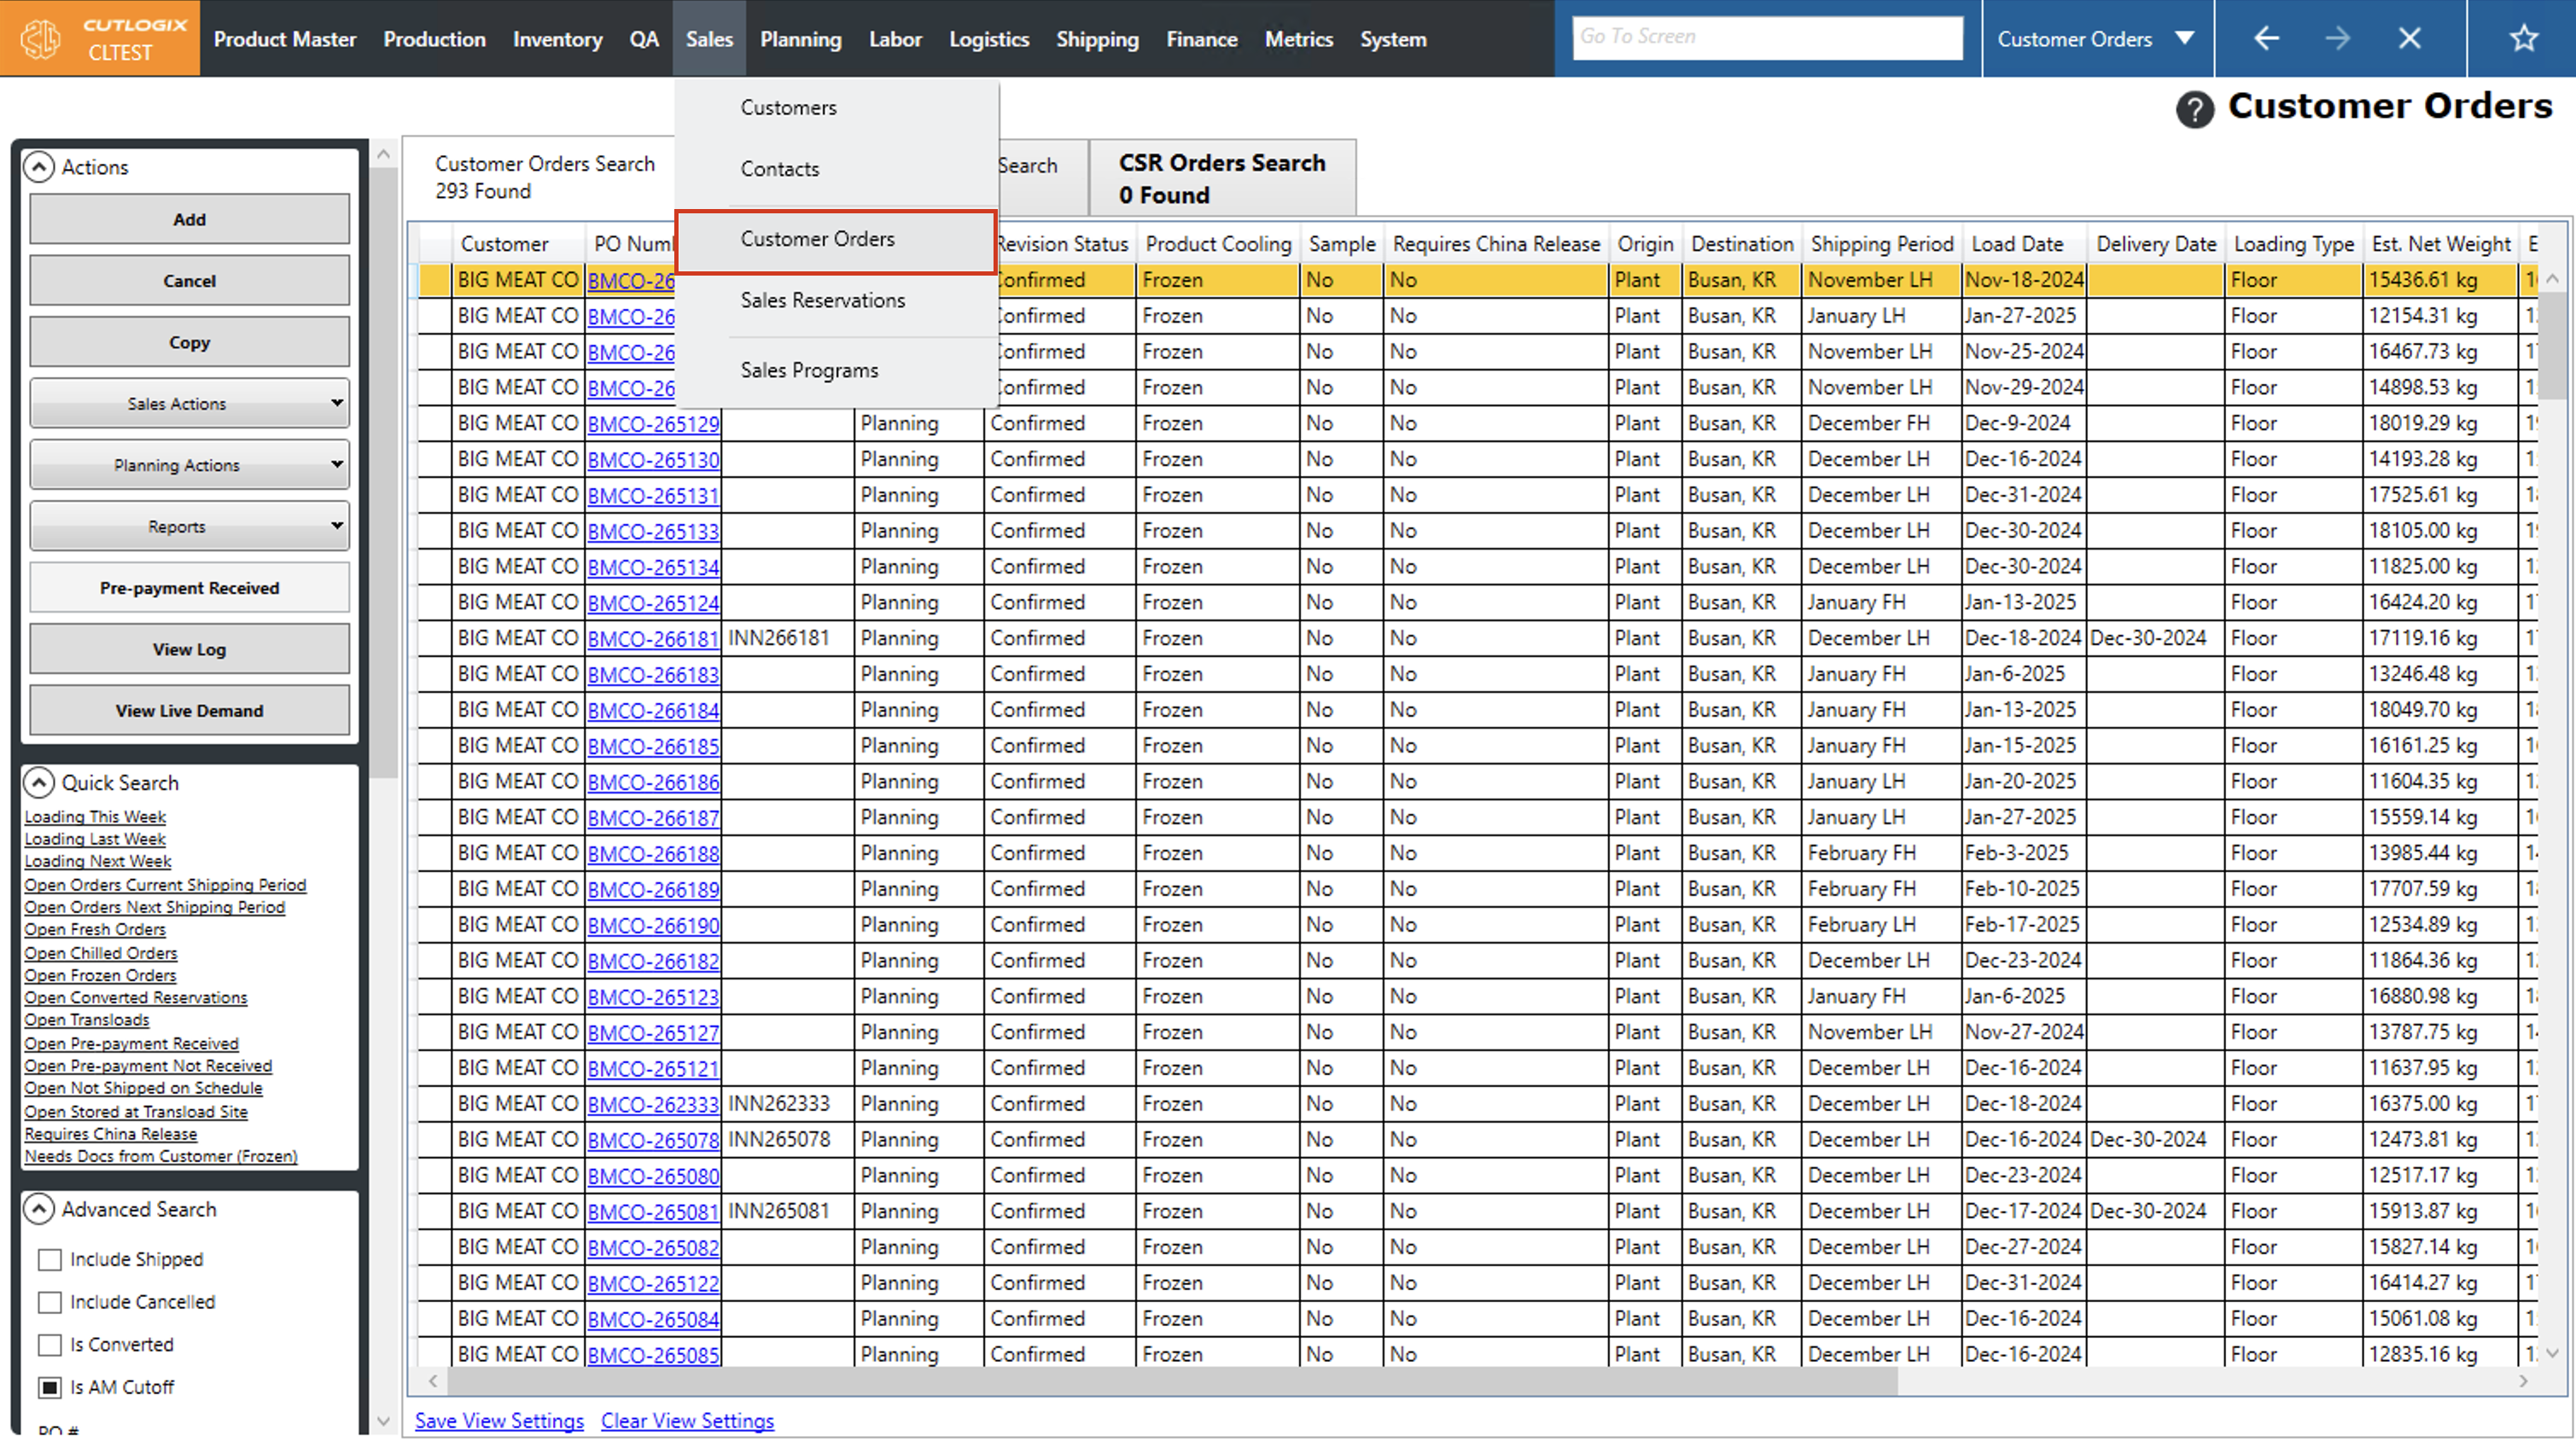Click the X close screen icon
The width and height of the screenshot is (2576, 1442).
coord(2410,39)
